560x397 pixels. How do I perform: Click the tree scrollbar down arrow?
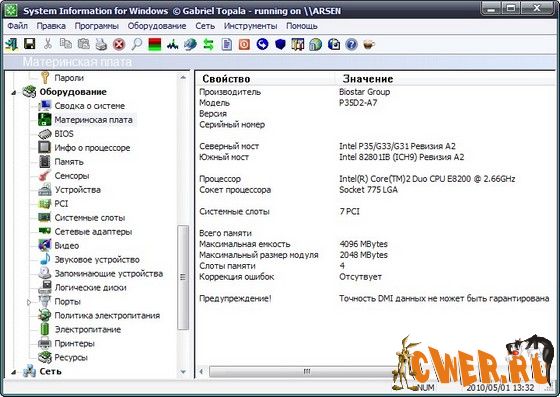pos(183,372)
